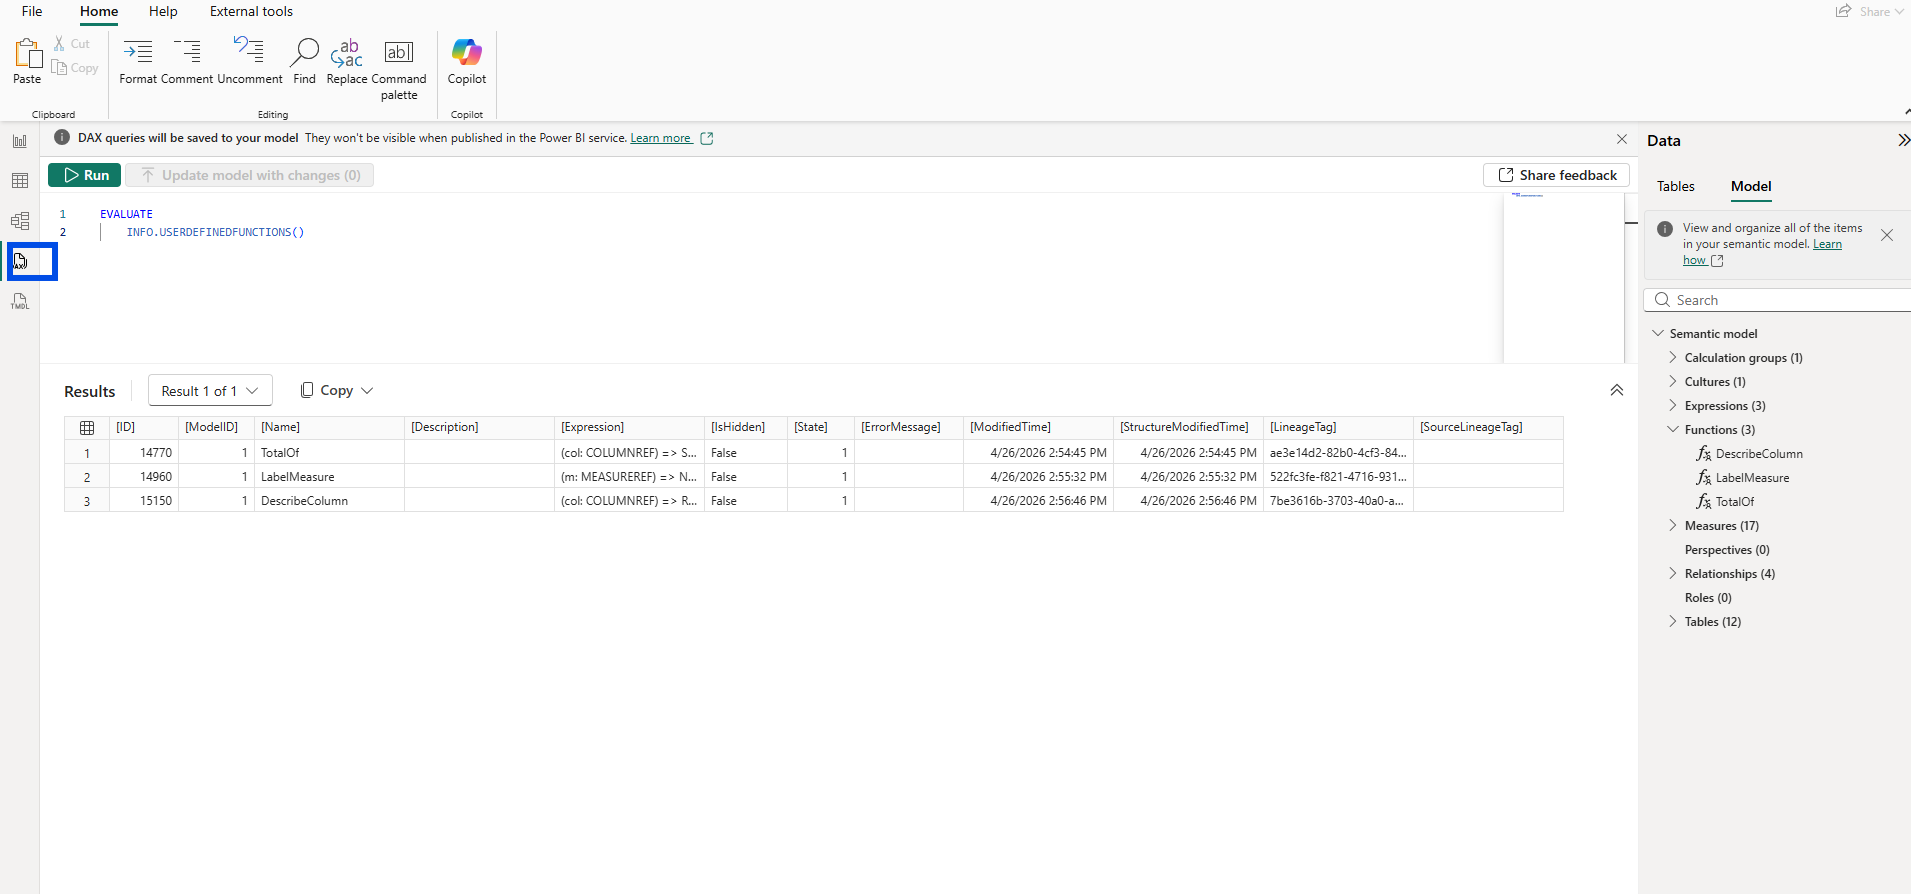Click the [Expression] column header
This screenshot has width=1911, height=894.
coord(629,427)
